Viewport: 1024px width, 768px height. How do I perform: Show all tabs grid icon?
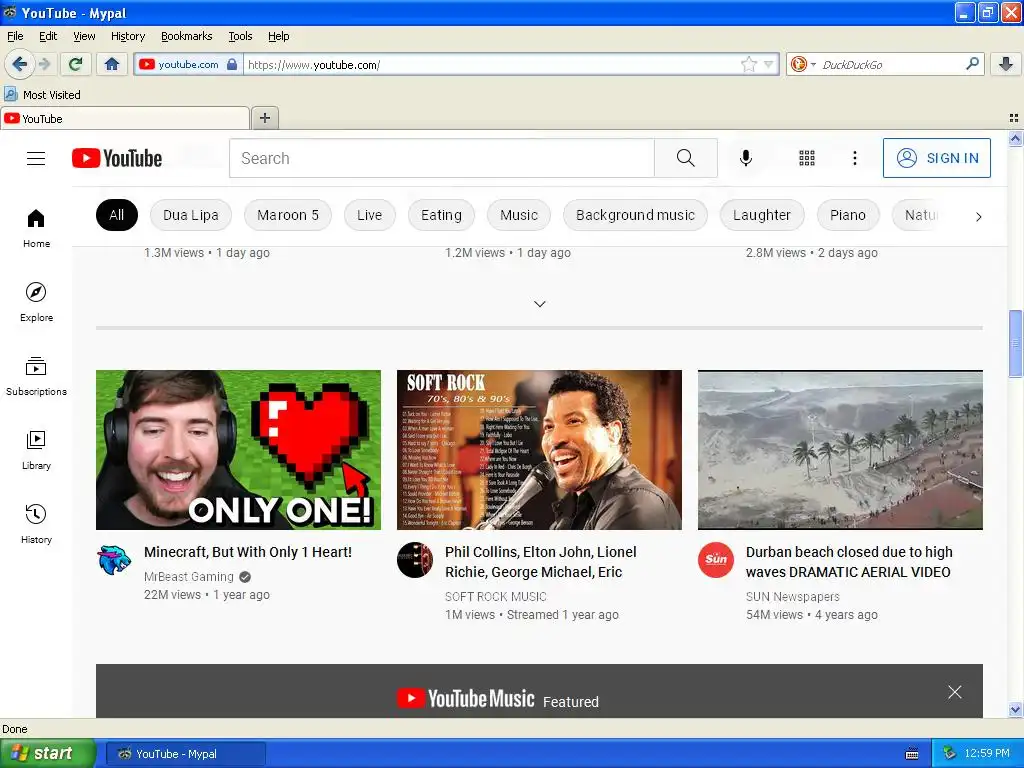point(1014,118)
